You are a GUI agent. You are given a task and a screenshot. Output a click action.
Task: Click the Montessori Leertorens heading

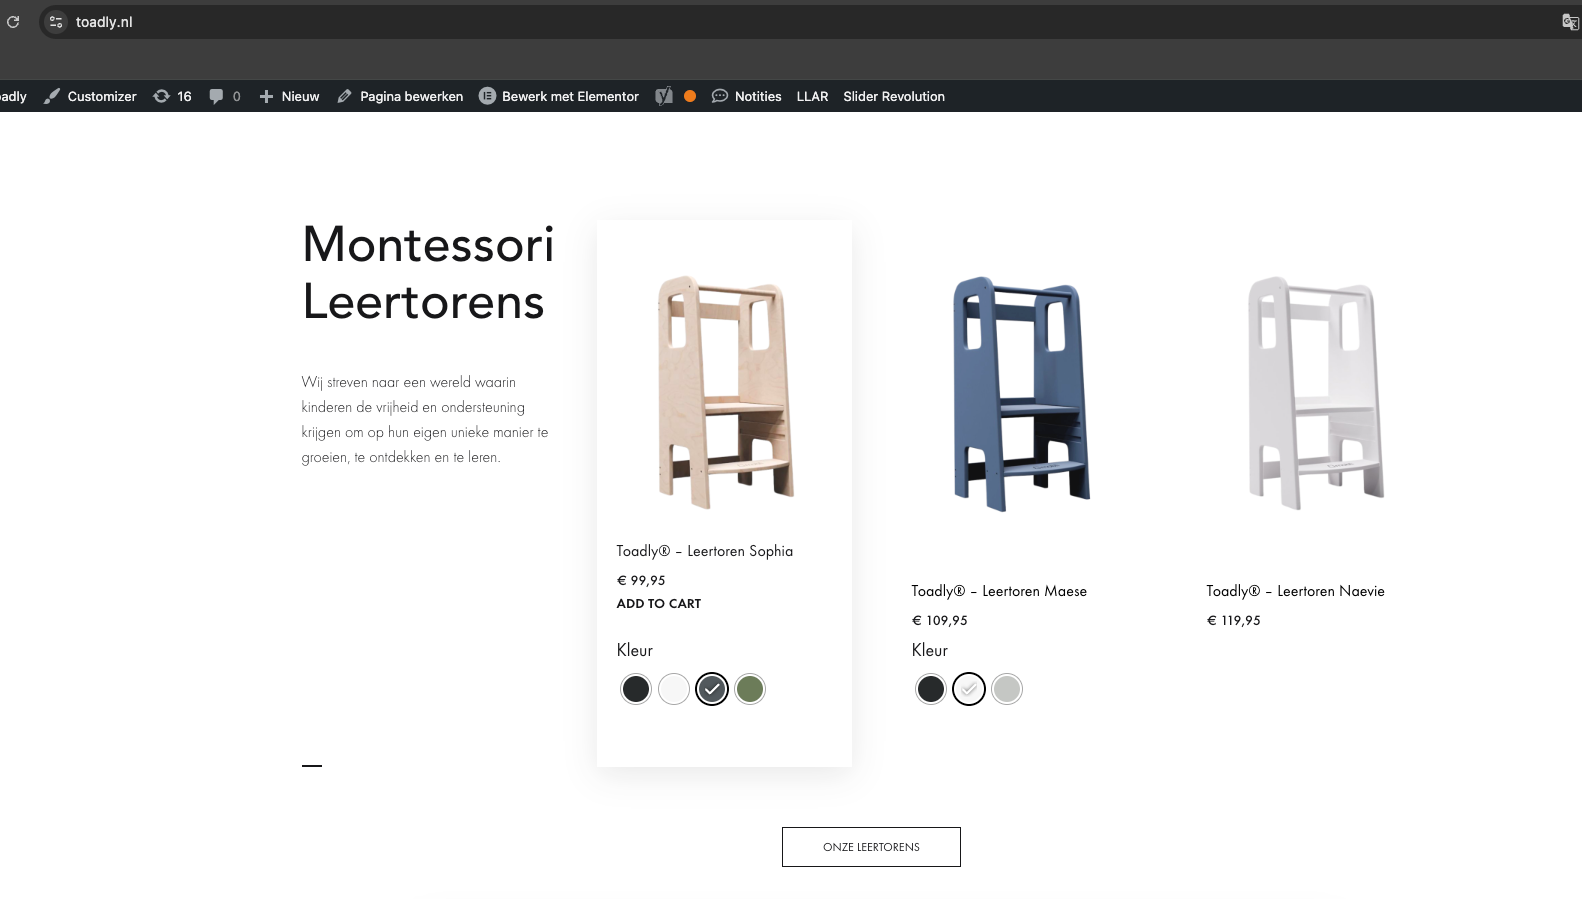(428, 273)
